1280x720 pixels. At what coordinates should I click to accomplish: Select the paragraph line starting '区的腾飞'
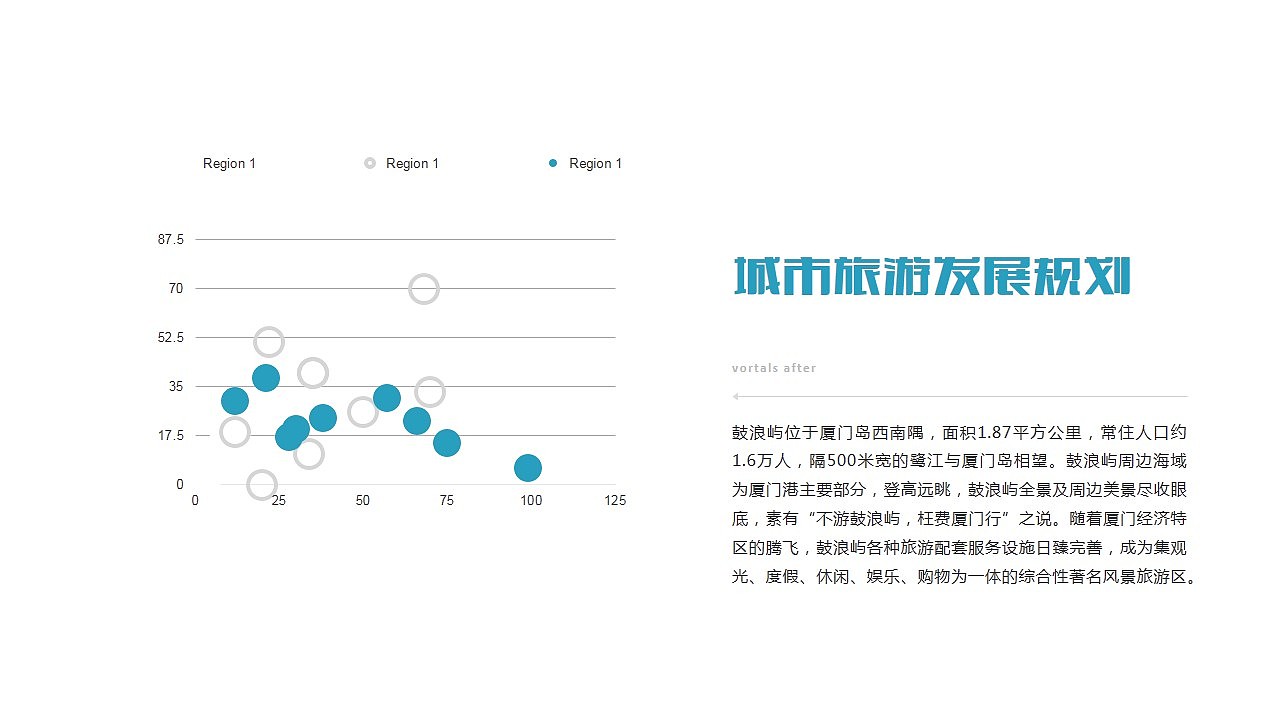click(x=960, y=548)
